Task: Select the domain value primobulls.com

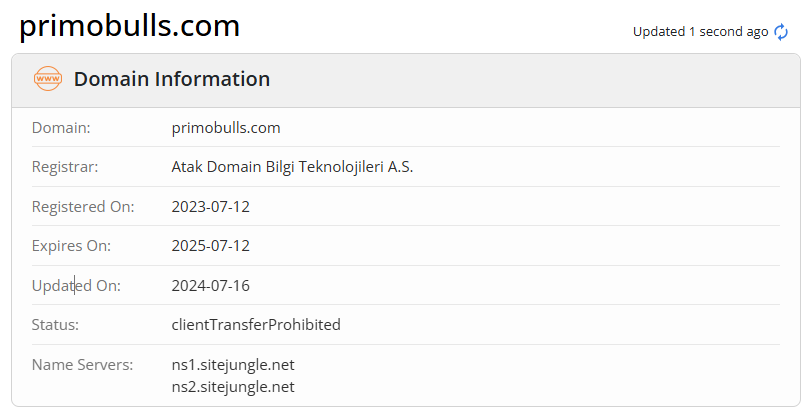Action: pyautogui.click(x=226, y=128)
